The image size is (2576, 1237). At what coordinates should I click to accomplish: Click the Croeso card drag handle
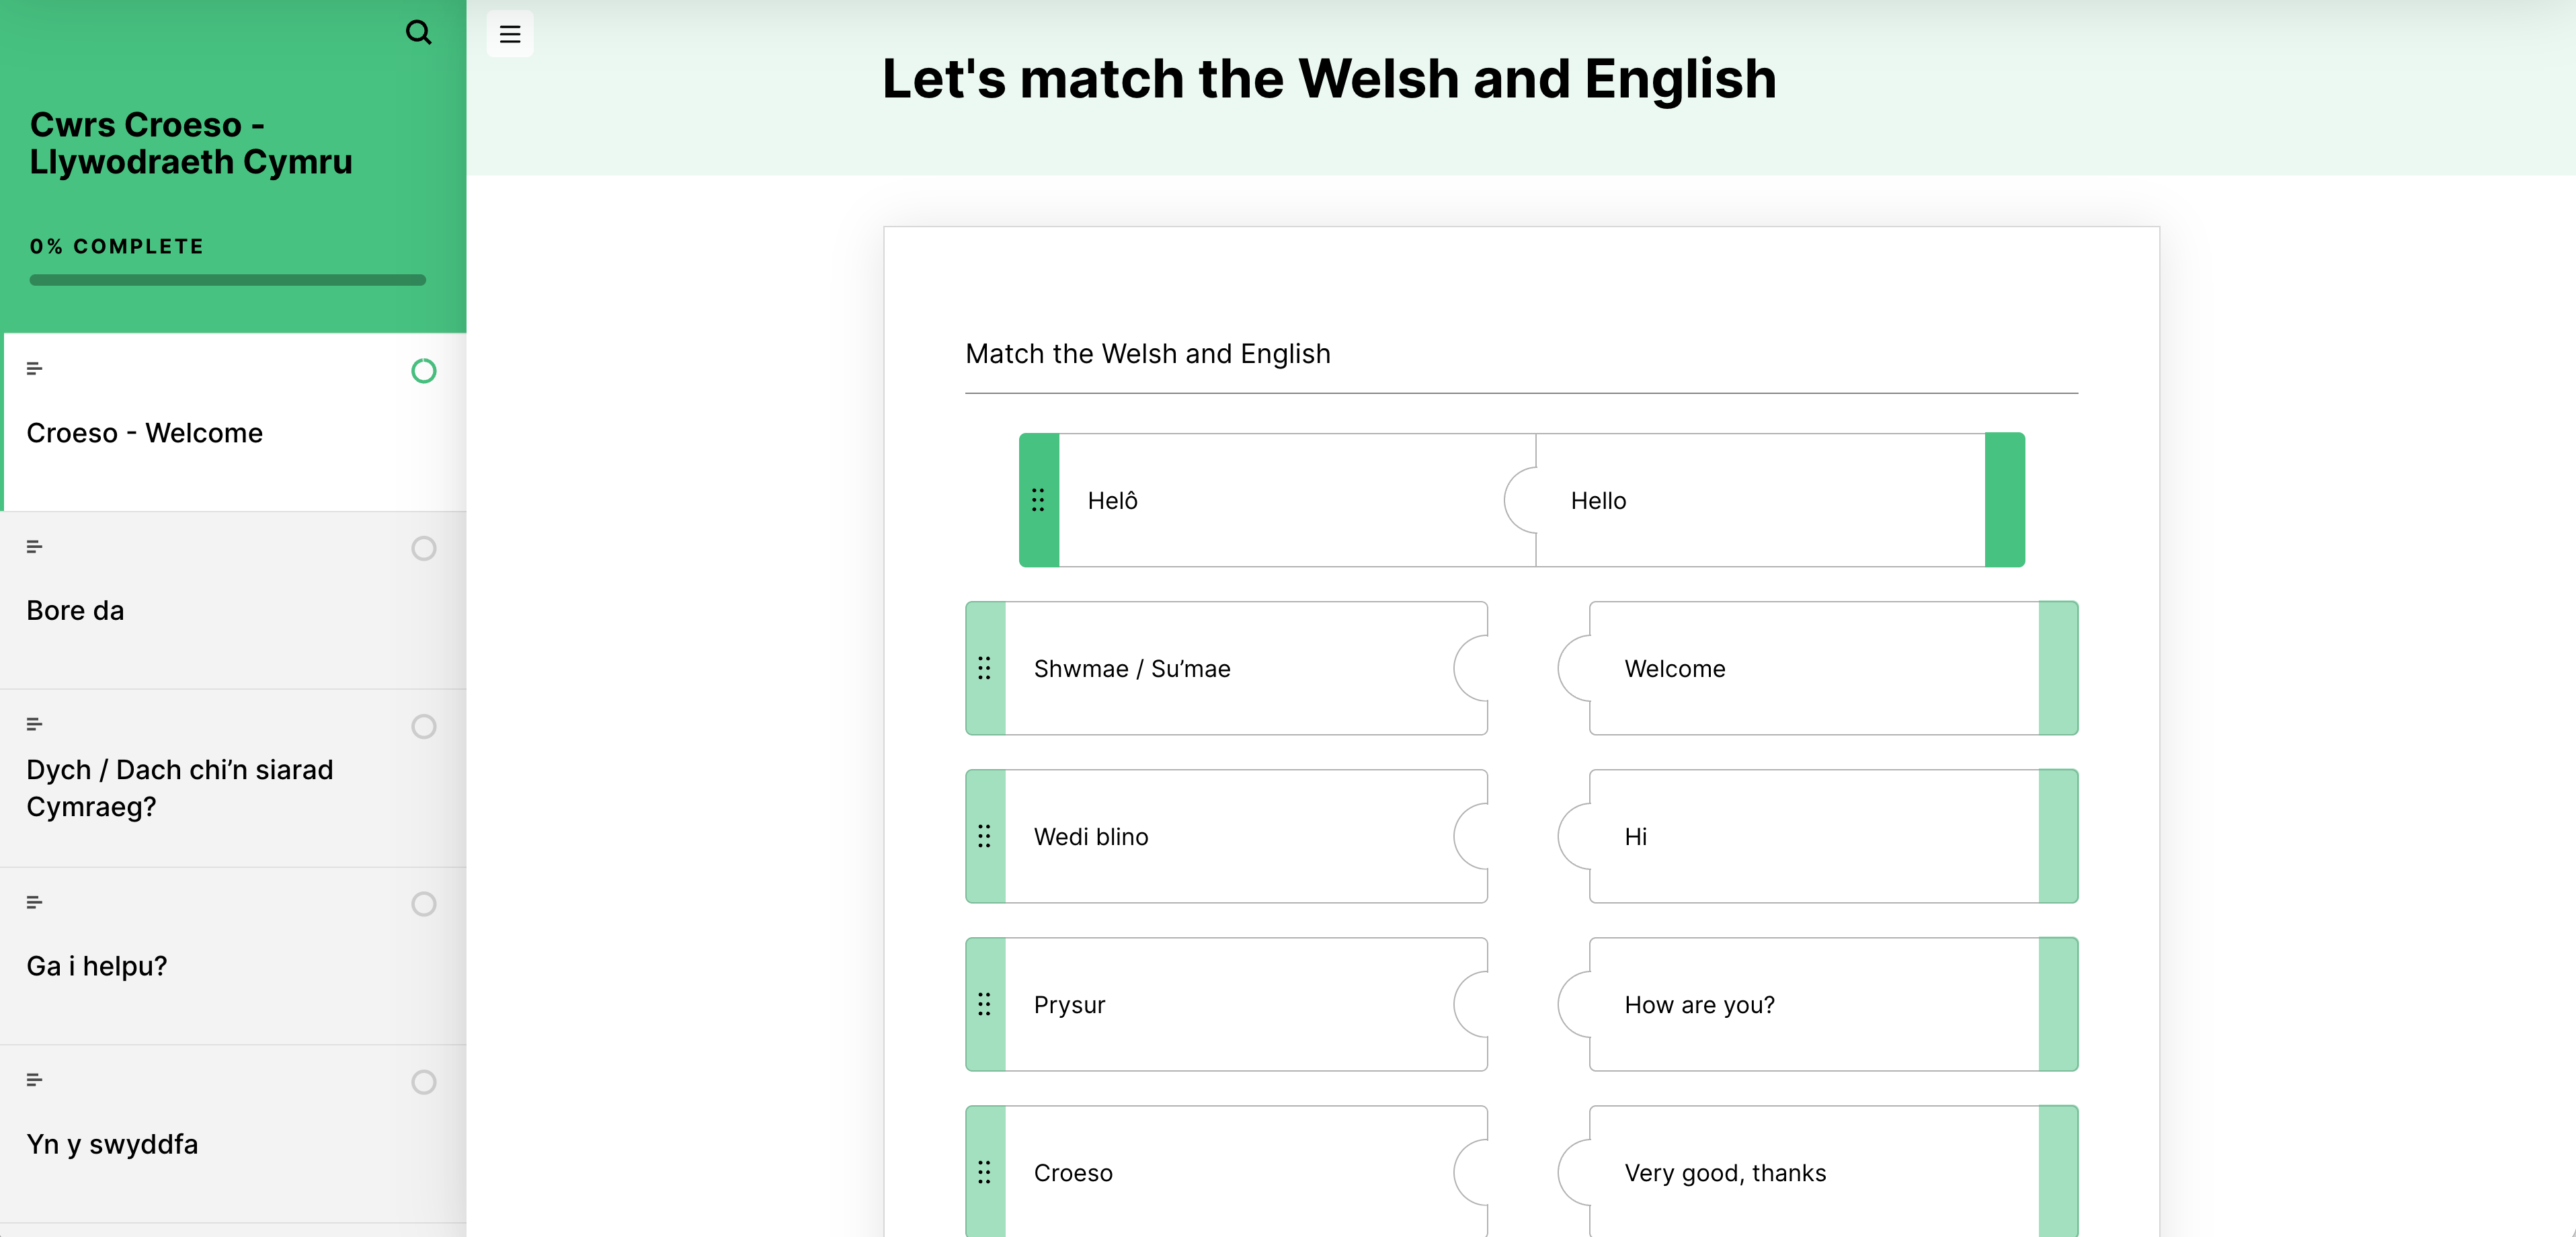(984, 1172)
